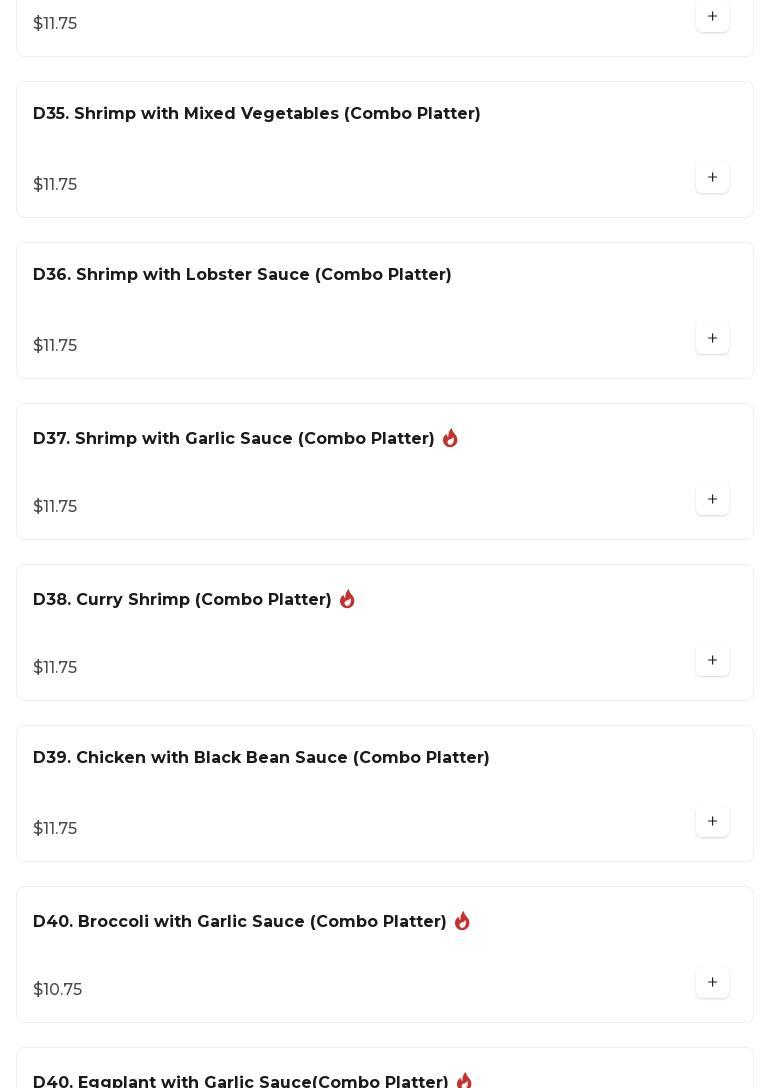
Task: Add D35 Shrimp with Mixed Vegetables to cart
Action: click(x=712, y=178)
